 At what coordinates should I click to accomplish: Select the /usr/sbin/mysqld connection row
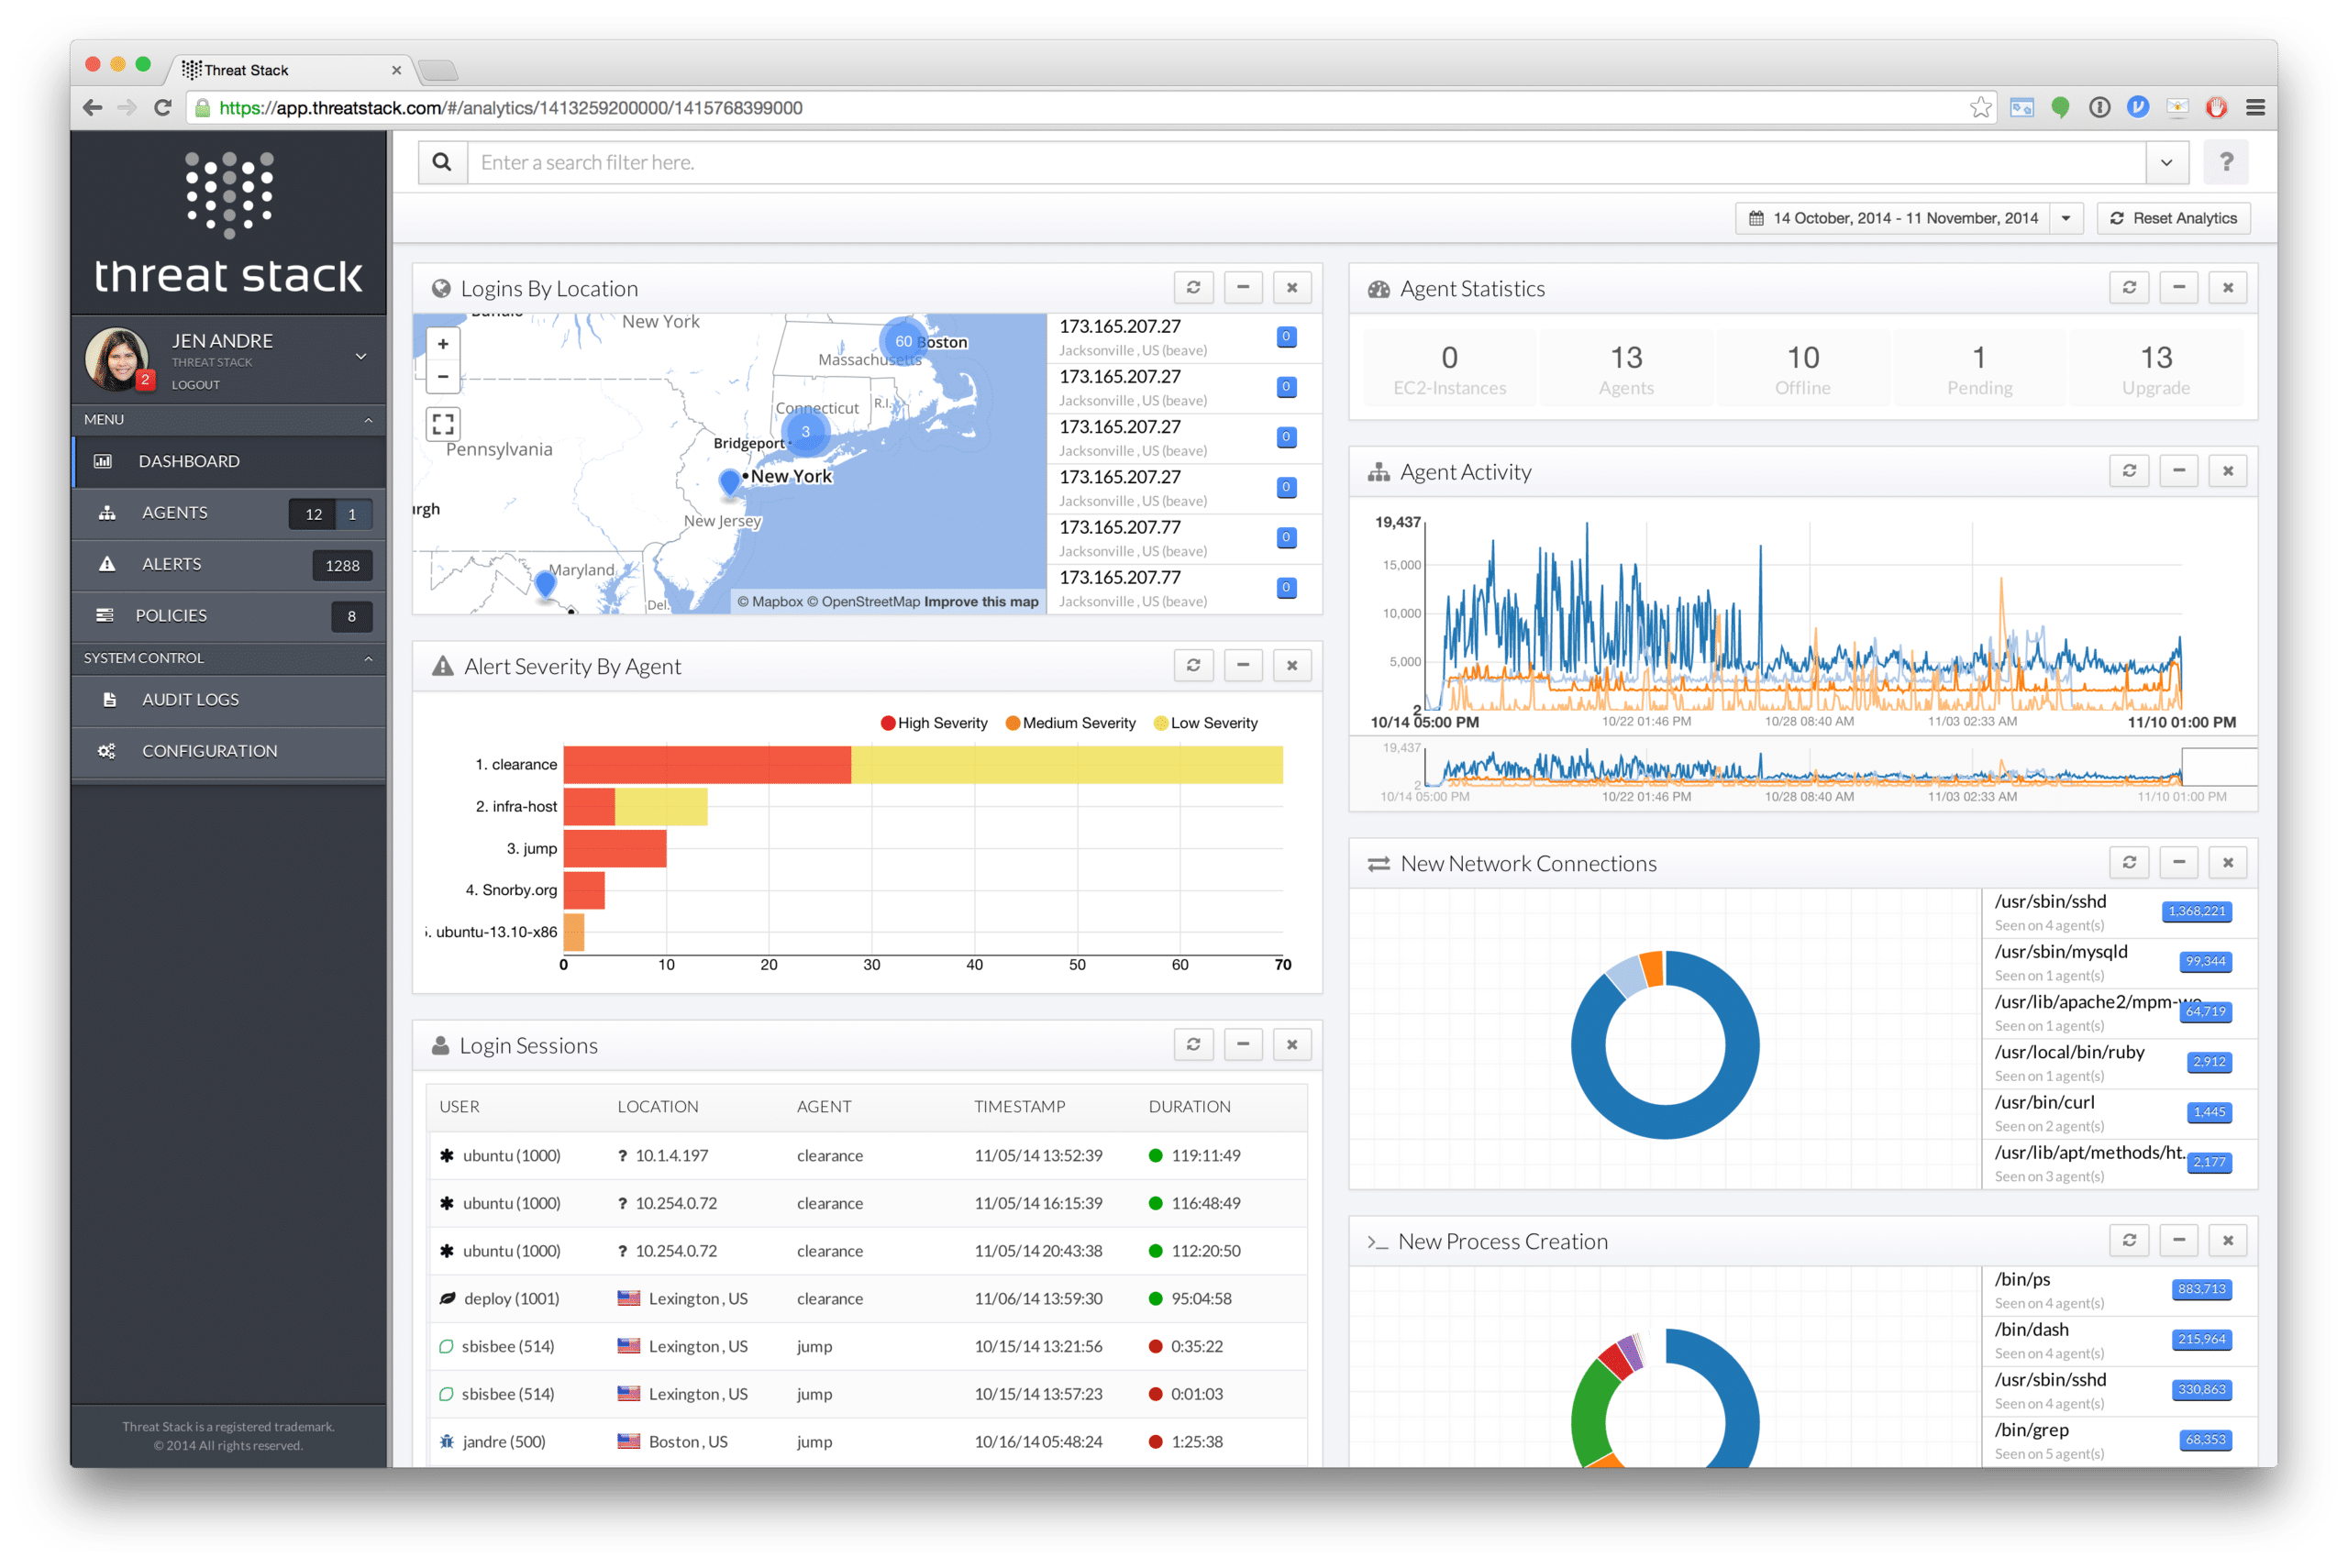tap(2118, 963)
